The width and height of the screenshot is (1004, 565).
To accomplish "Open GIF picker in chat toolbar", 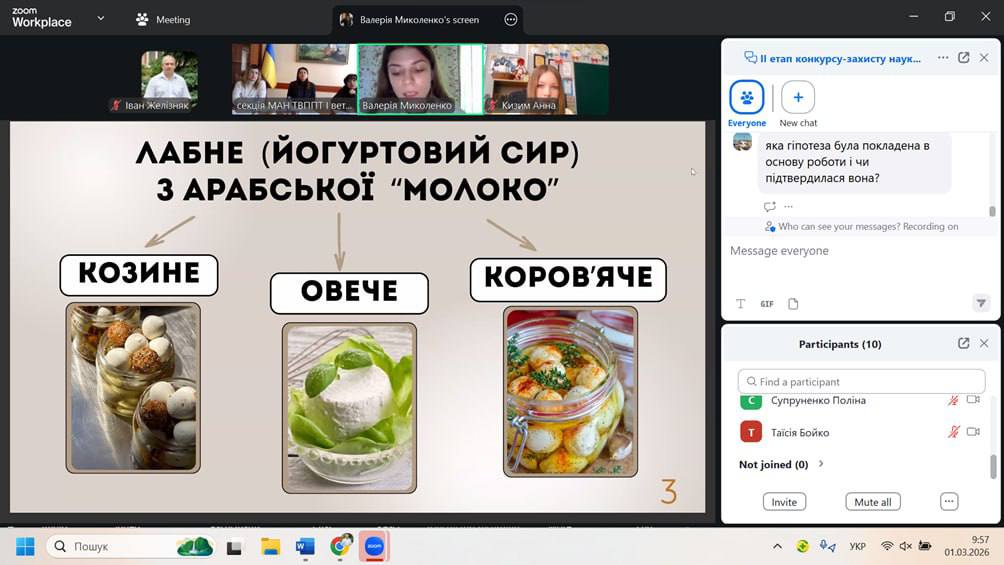I will pyautogui.click(x=767, y=304).
